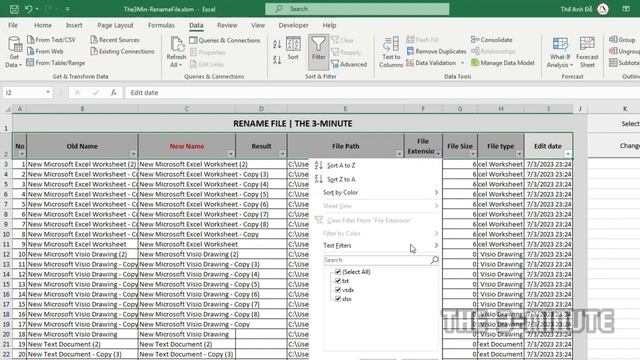Open Existing Connections
The width and height of the screenshot is (640, 360).
click(122, 51)
